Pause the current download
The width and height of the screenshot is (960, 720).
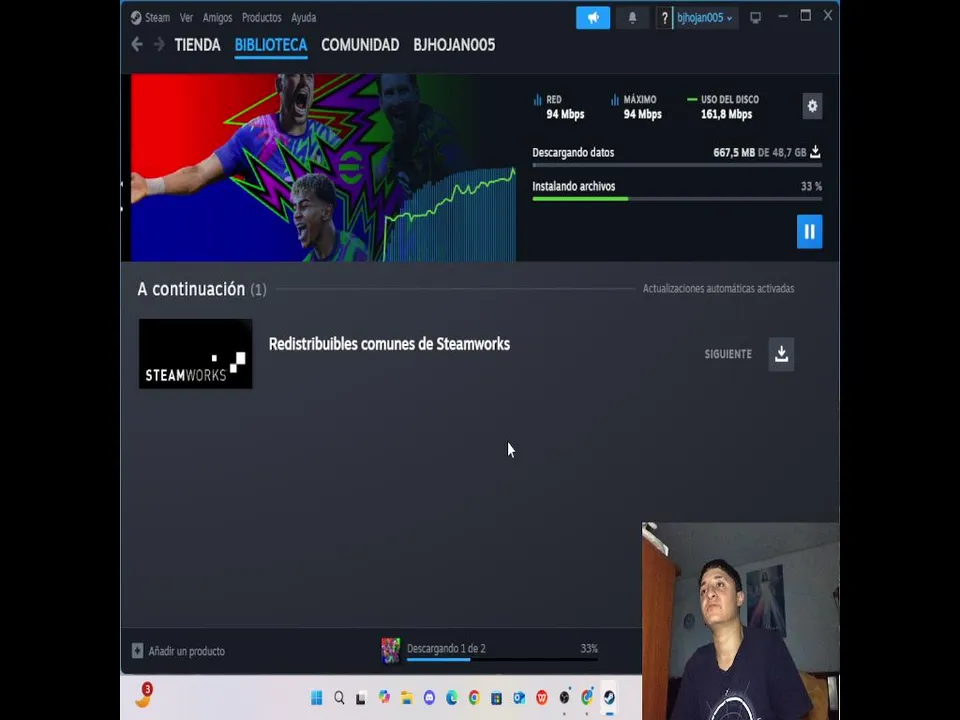pos(809,231)
